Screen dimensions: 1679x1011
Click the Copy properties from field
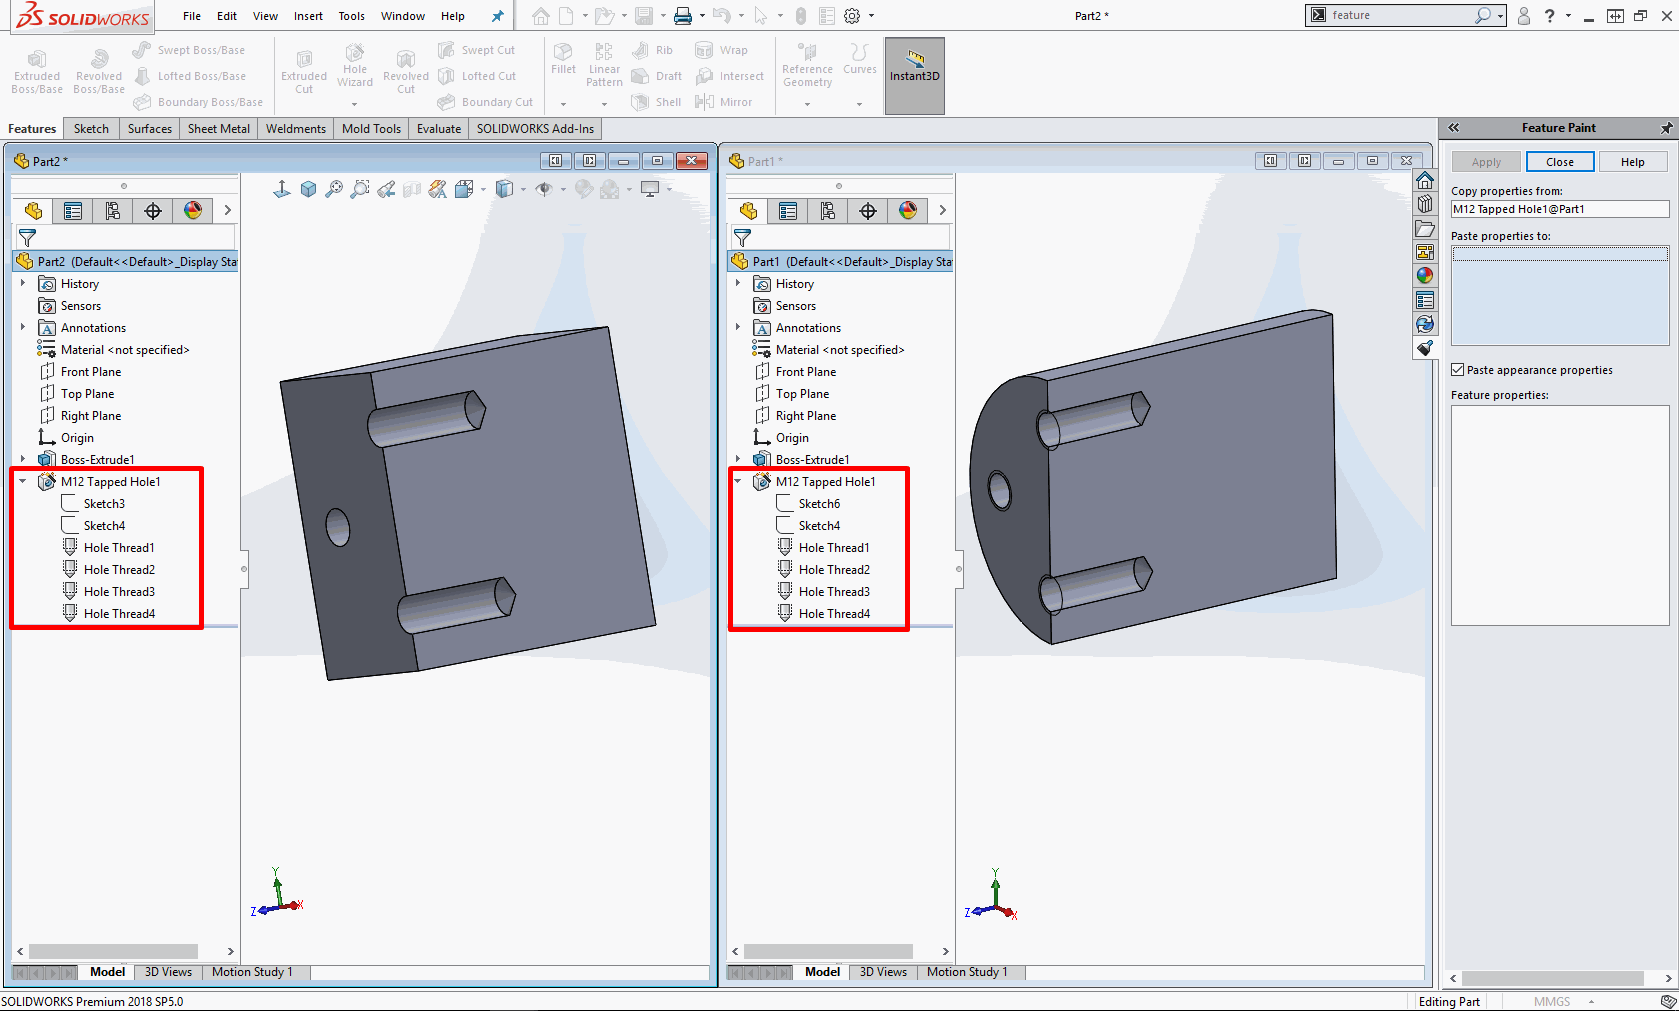coord(1559,209)
